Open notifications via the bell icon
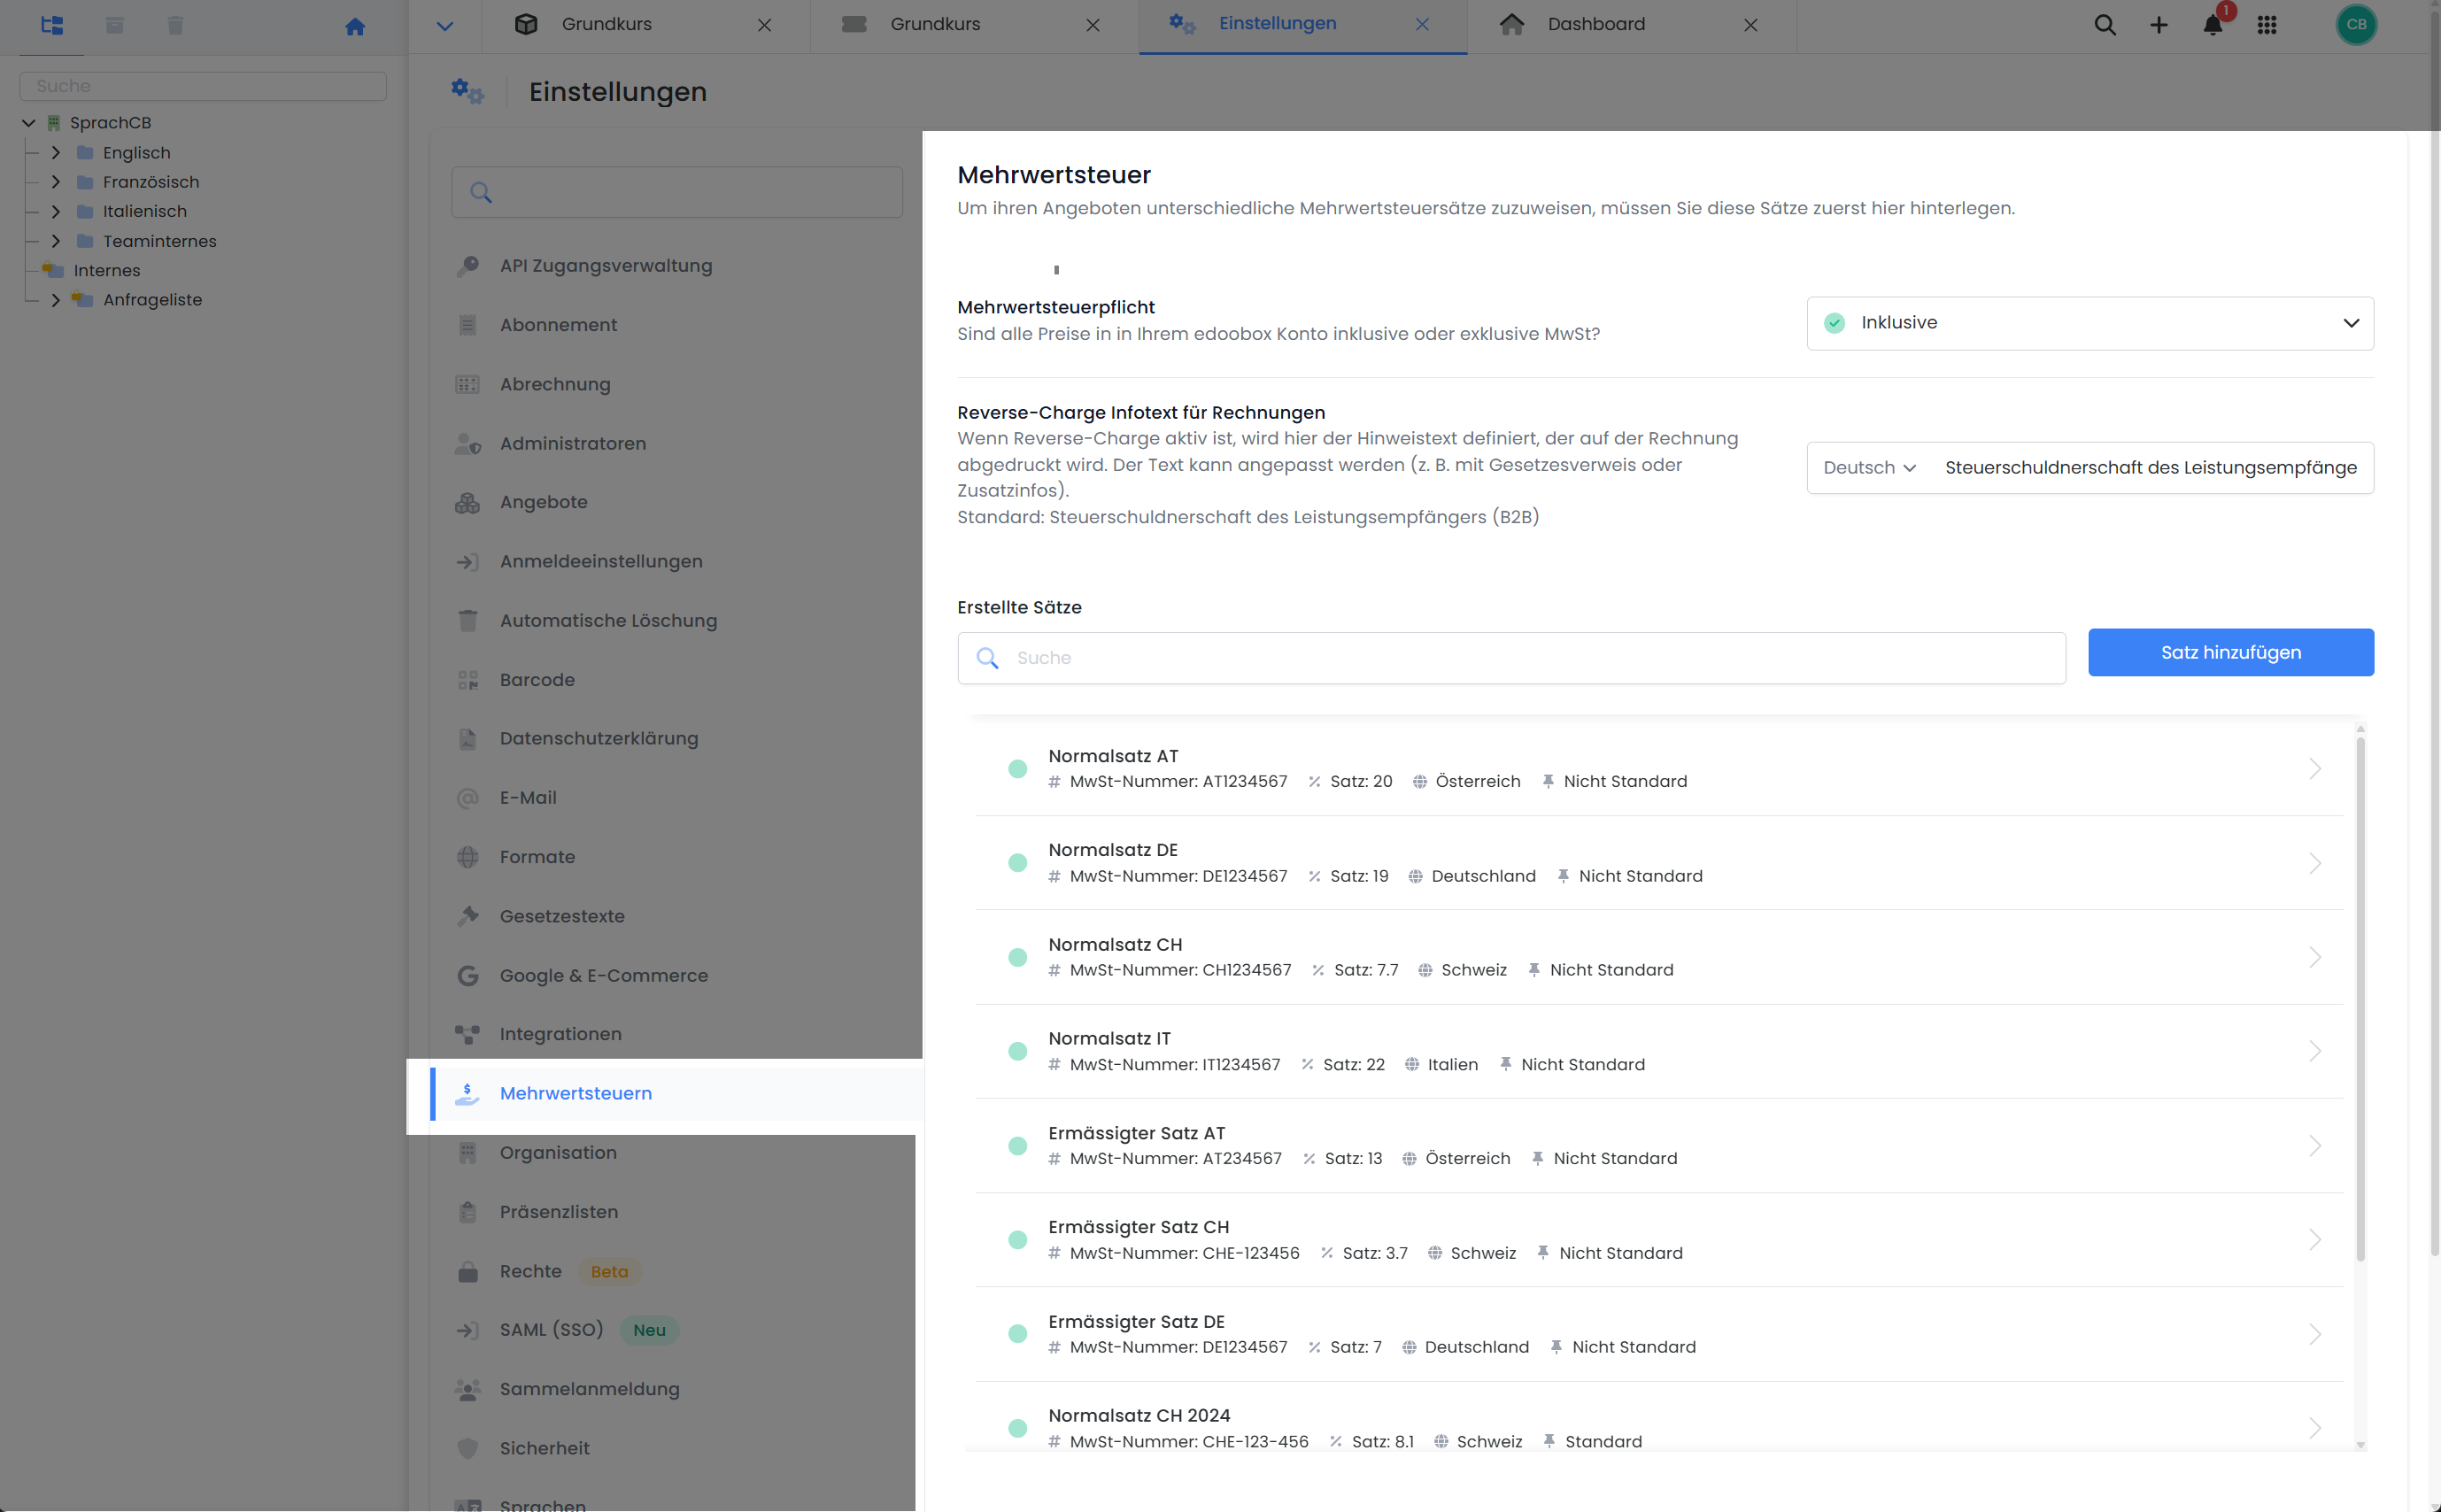The width and height of the screenshot is (2441, 1512). click(x=2212, y=26)
